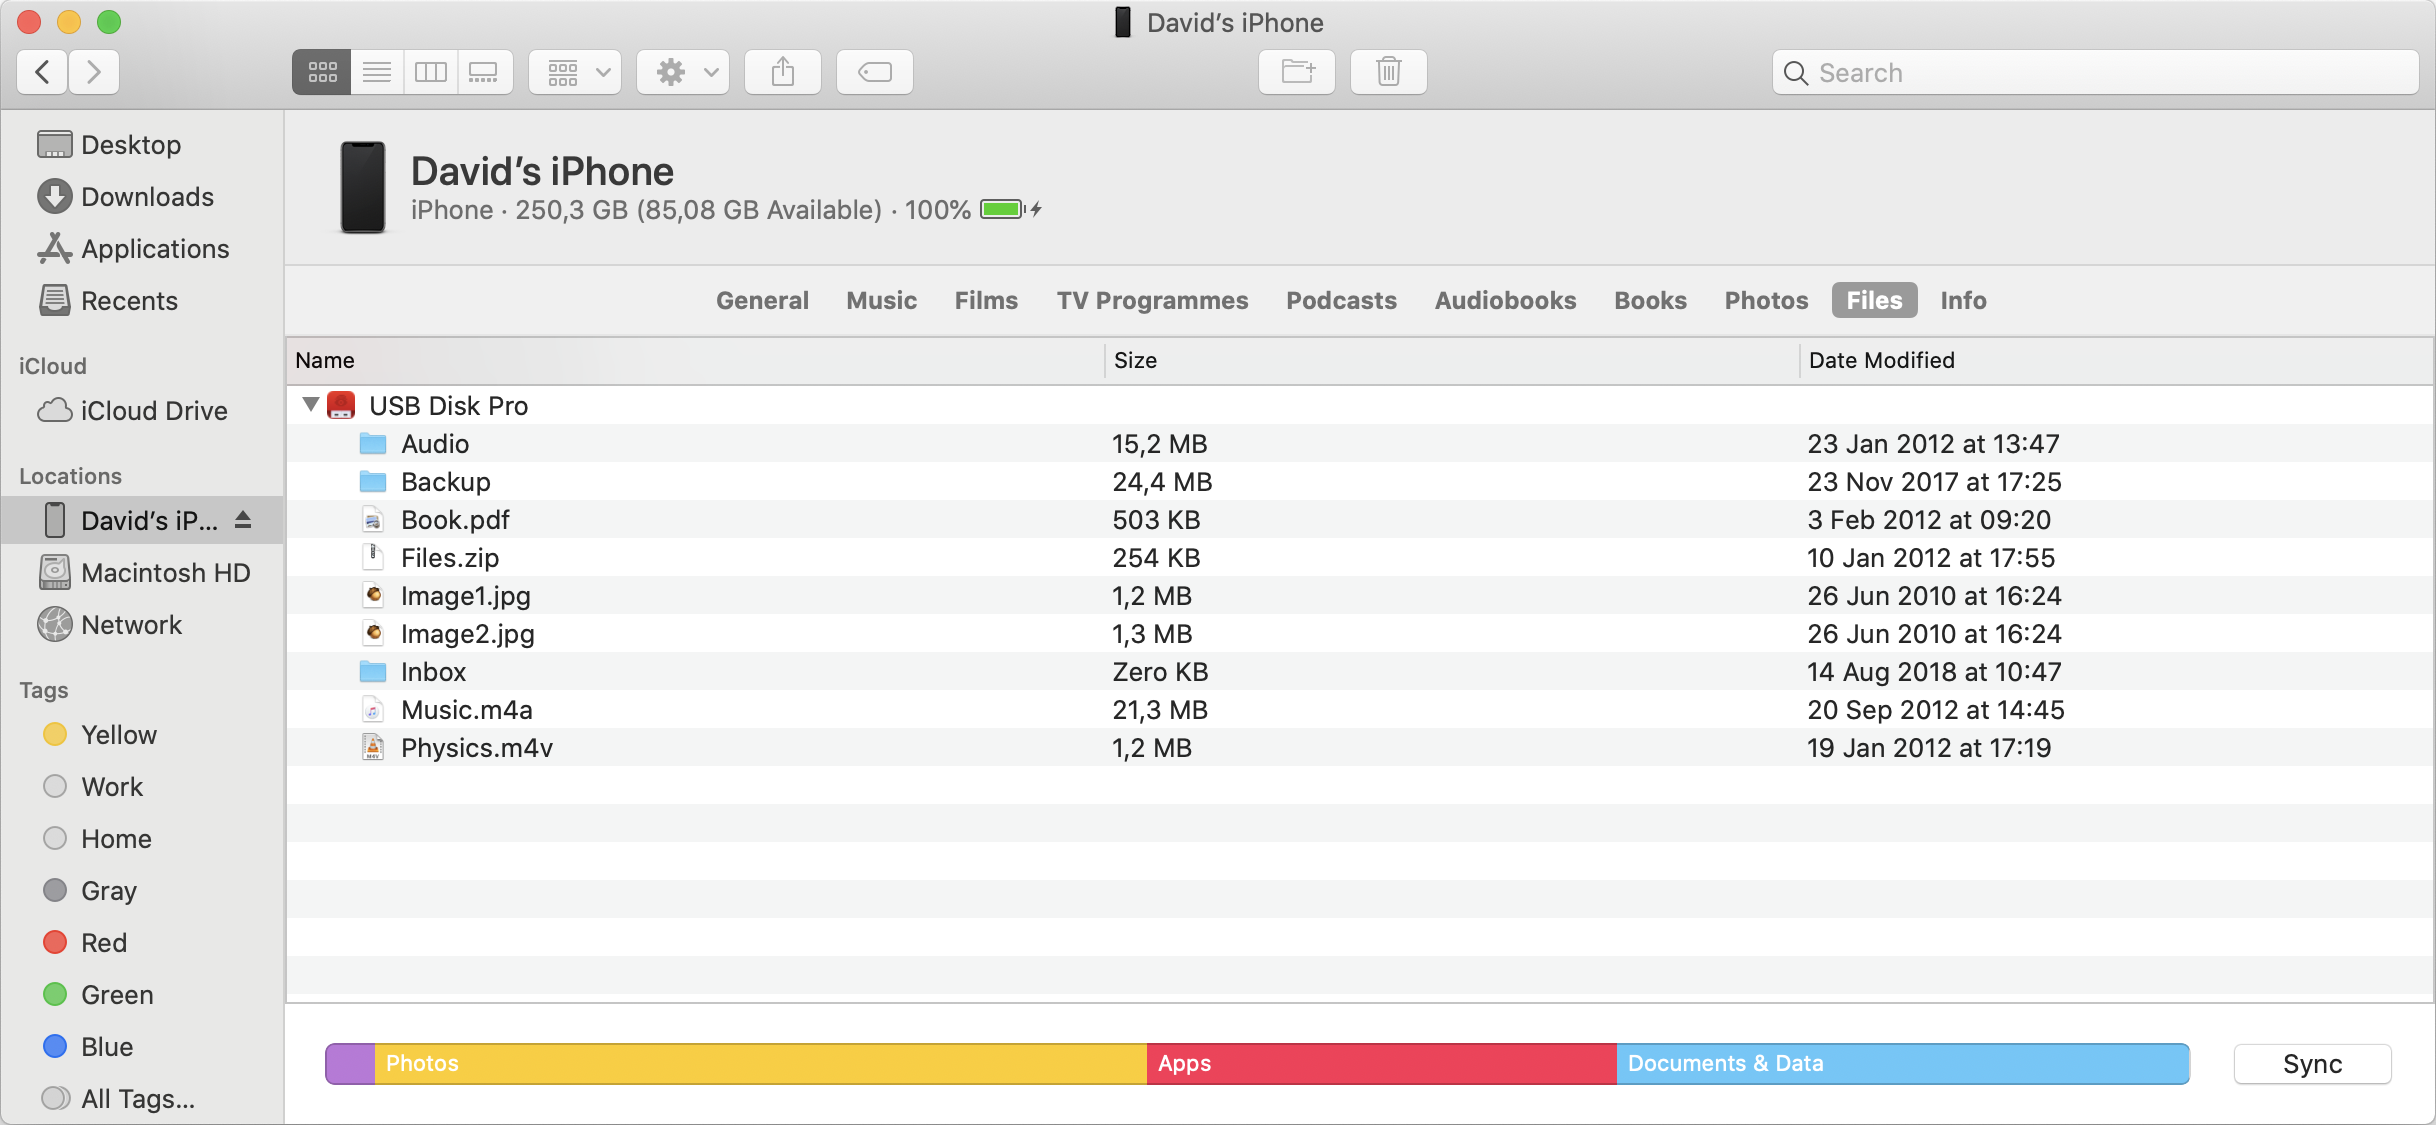Switch to the Audiobooks tab
This screenshot has width=2436, height=1125.
1505,300
